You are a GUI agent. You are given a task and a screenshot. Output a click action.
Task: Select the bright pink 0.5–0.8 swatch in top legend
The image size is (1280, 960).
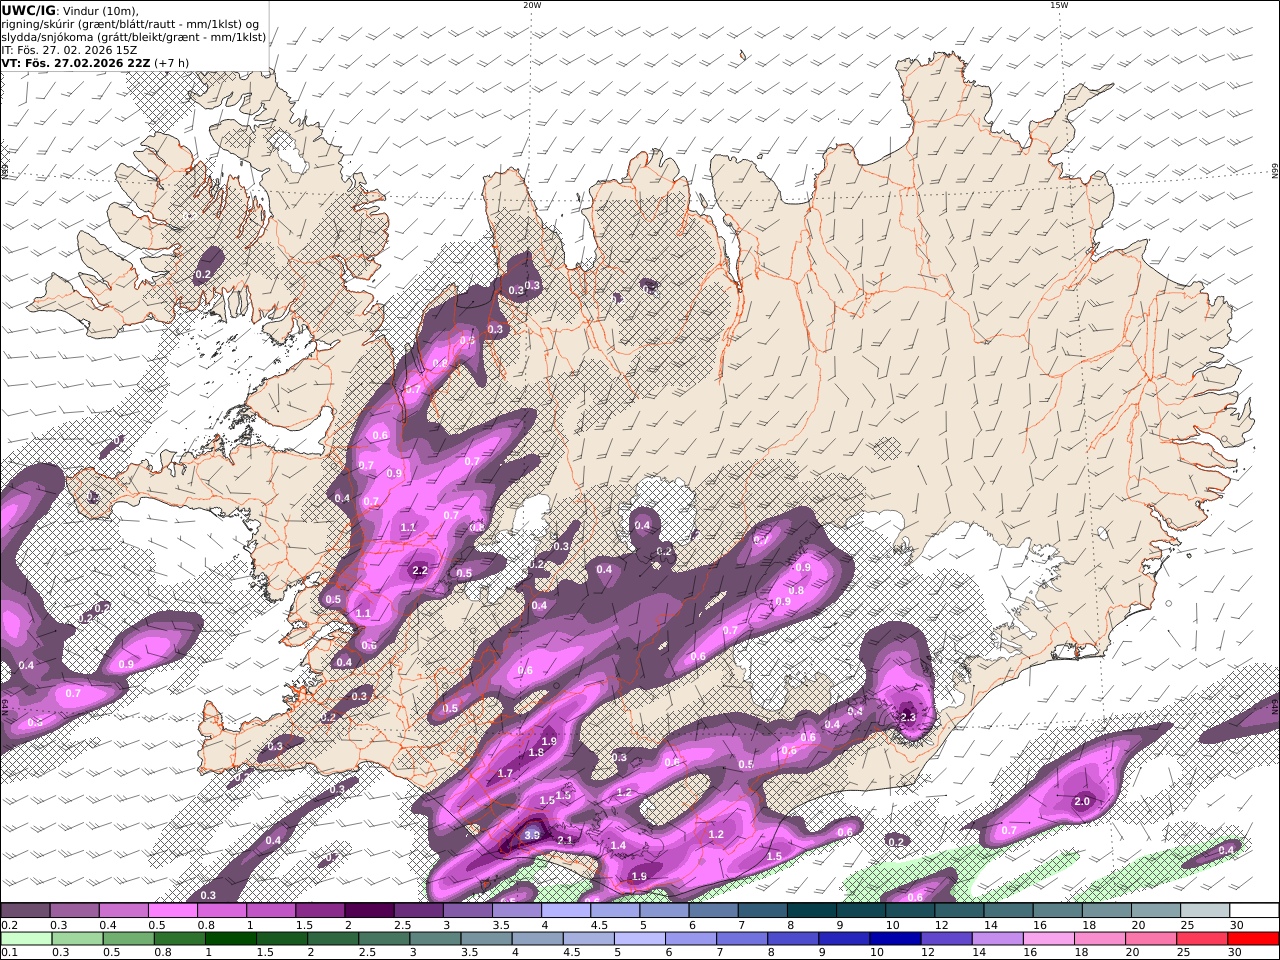(x=172, y=911)
